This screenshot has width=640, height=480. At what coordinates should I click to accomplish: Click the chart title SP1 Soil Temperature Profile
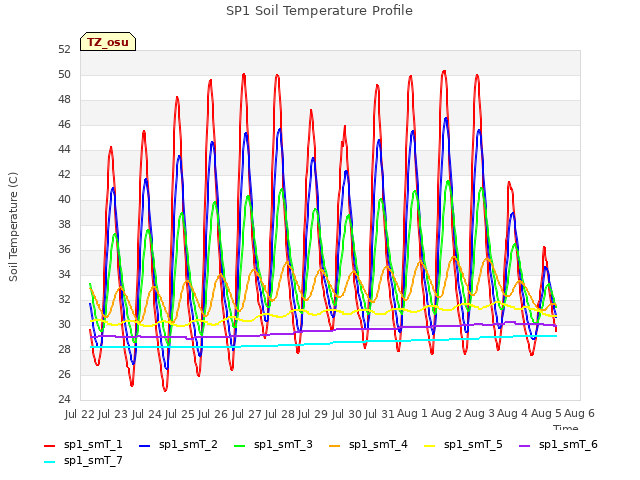point(319,11)
